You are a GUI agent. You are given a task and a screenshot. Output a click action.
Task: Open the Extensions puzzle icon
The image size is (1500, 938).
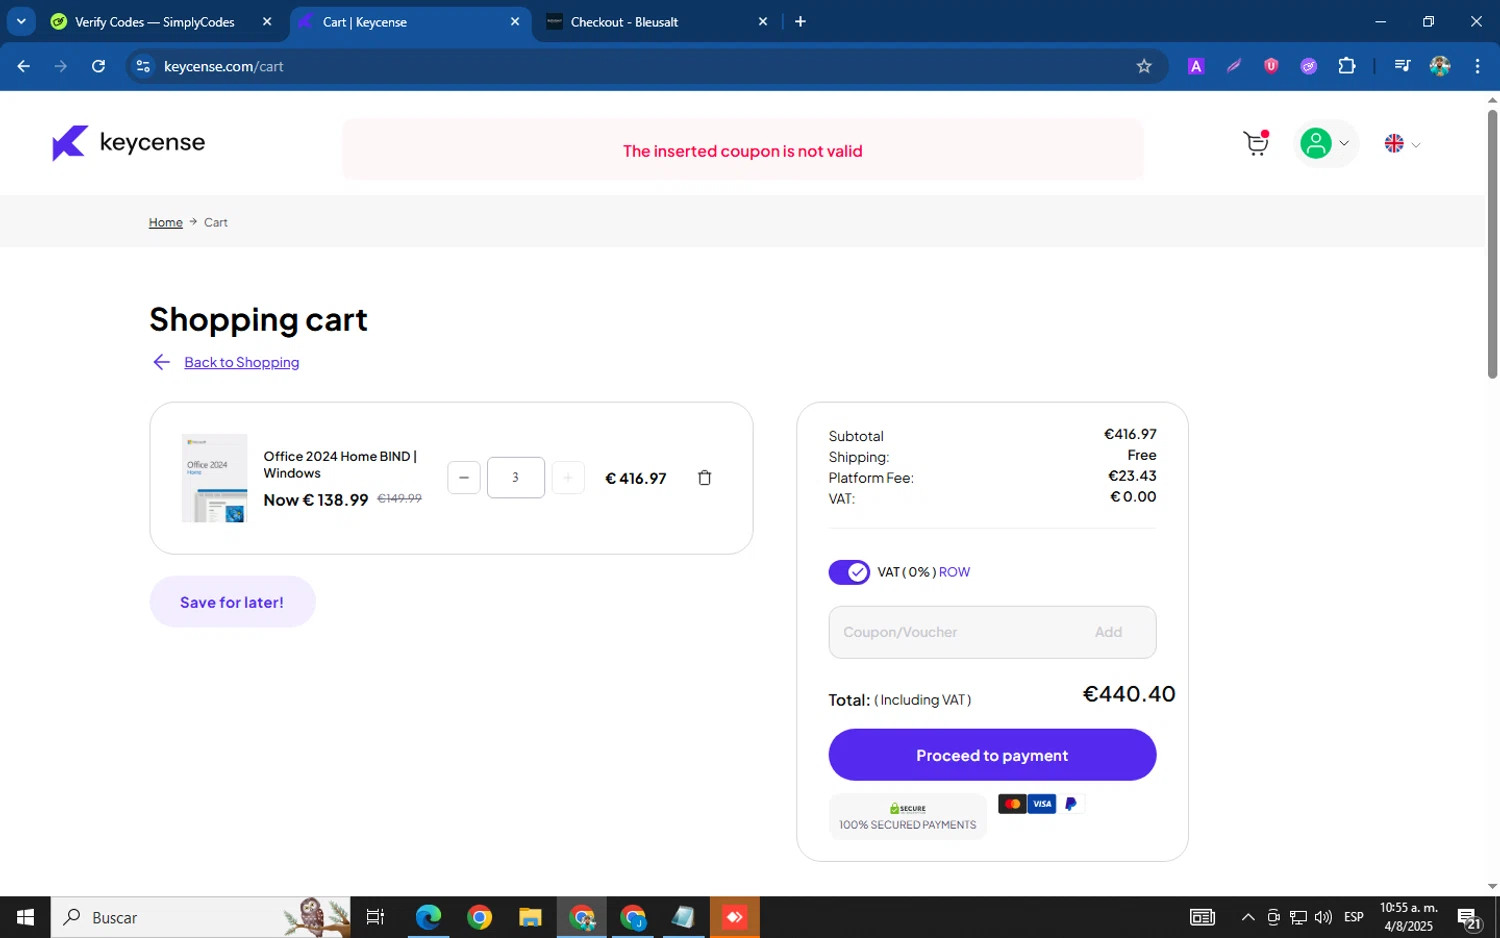[x=1347, y=66]
